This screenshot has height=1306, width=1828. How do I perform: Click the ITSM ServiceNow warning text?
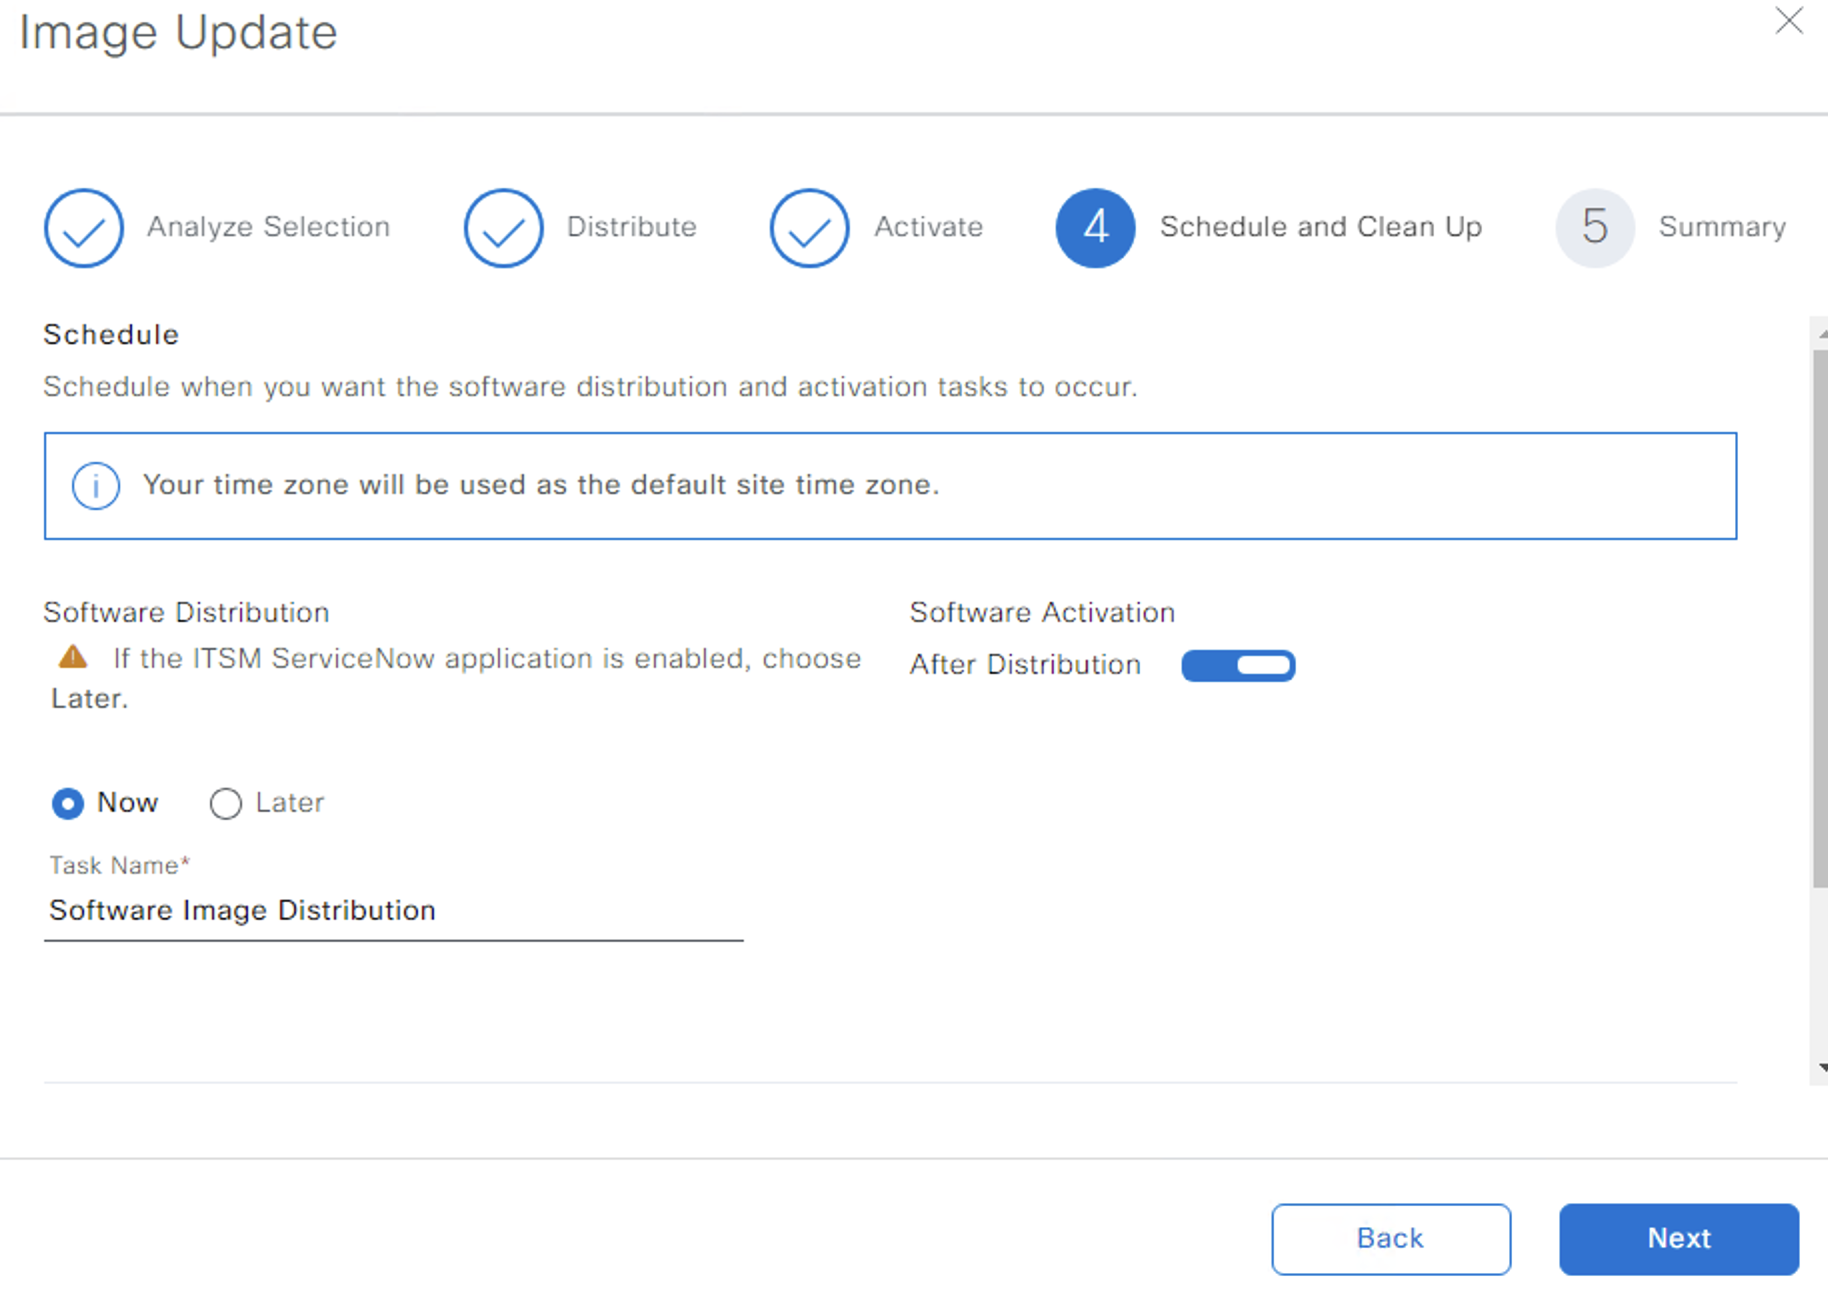[457, 678]
